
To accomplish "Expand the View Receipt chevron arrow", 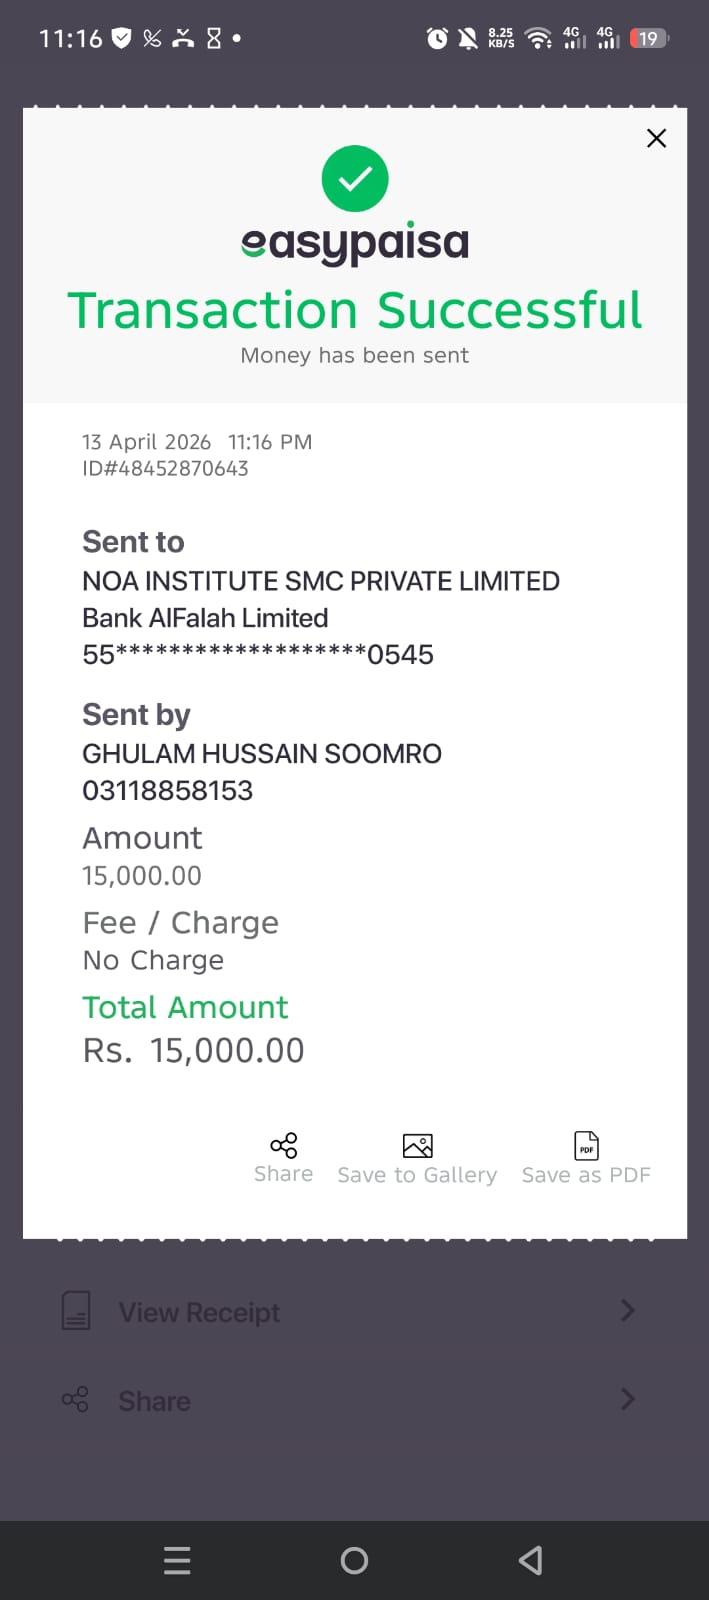I will click(627, 1310).
